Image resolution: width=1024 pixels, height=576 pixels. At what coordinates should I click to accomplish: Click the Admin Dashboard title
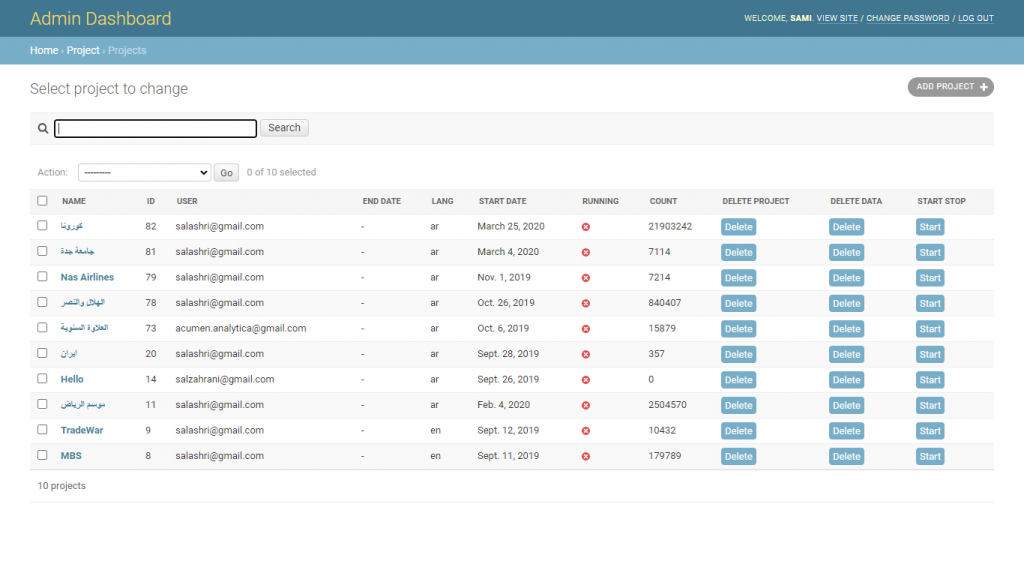[101, 18]
